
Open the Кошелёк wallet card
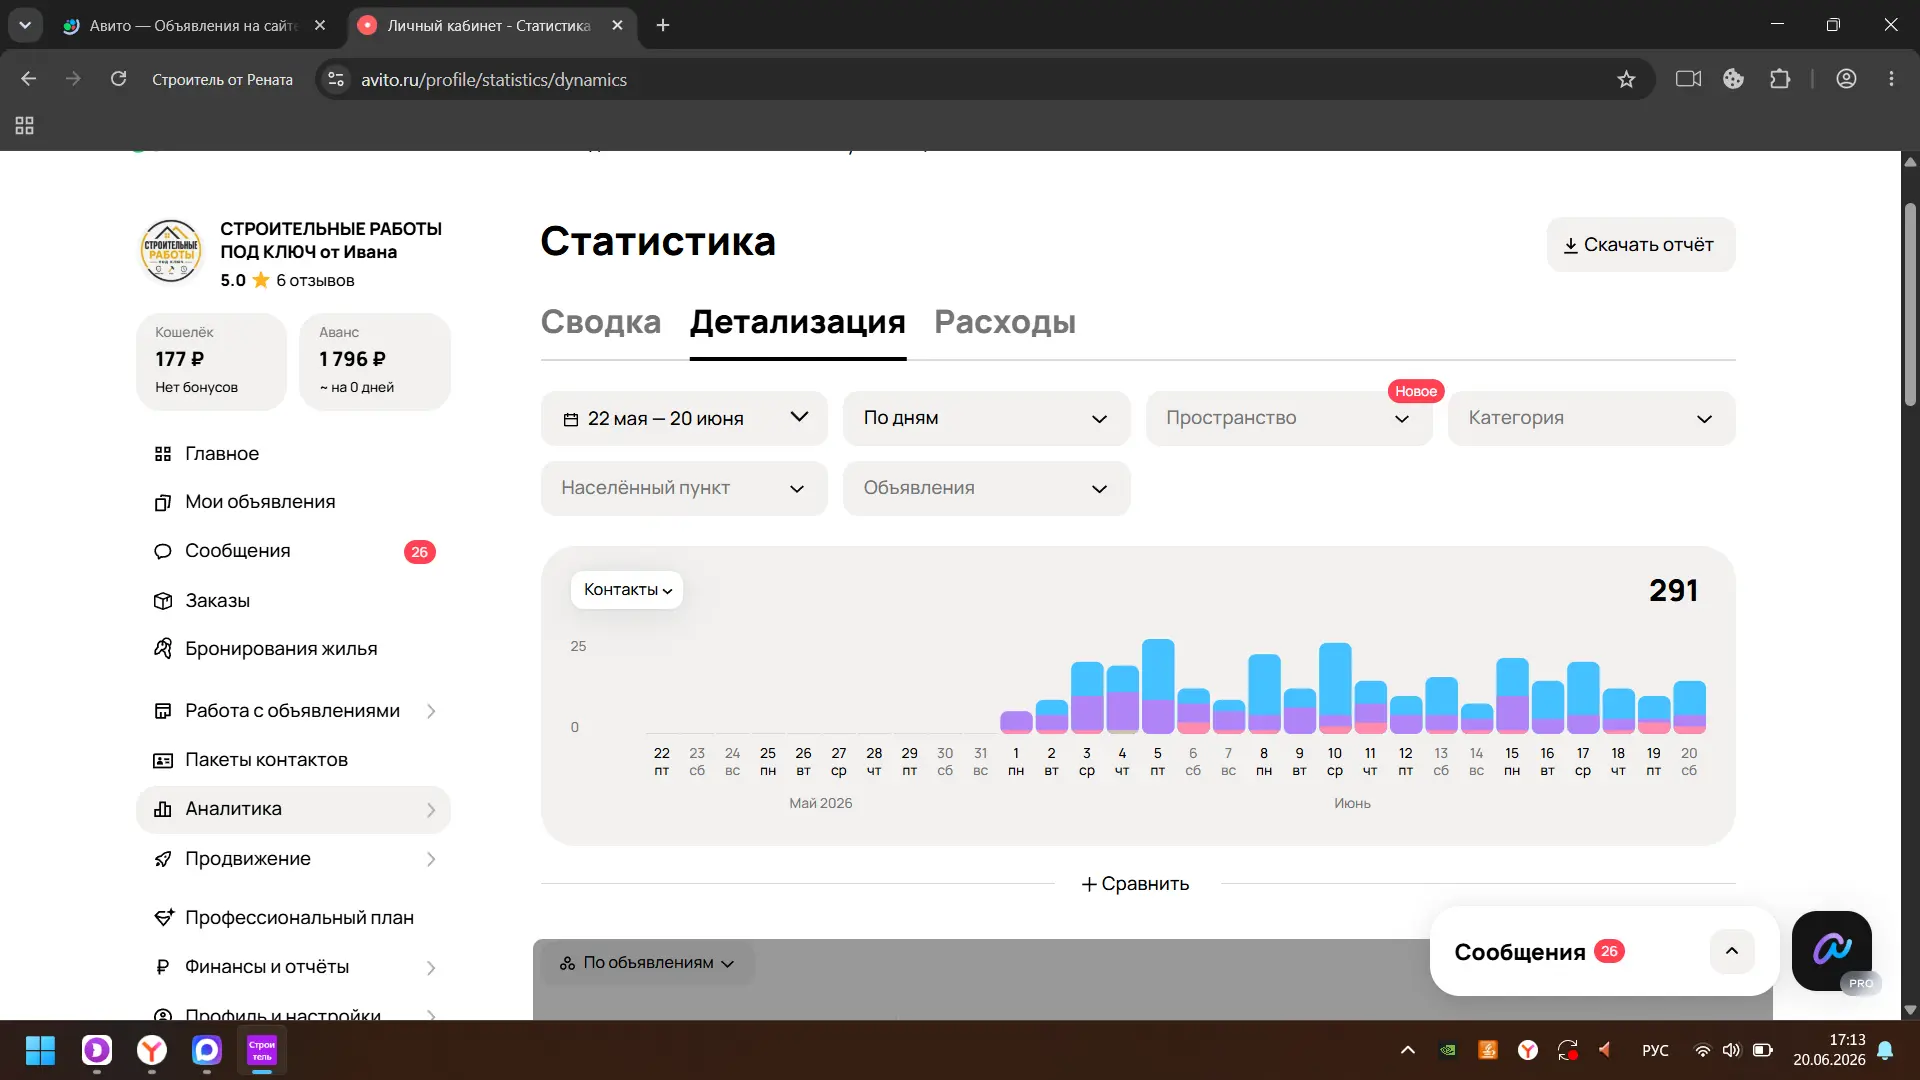click(x=211, y=361)
